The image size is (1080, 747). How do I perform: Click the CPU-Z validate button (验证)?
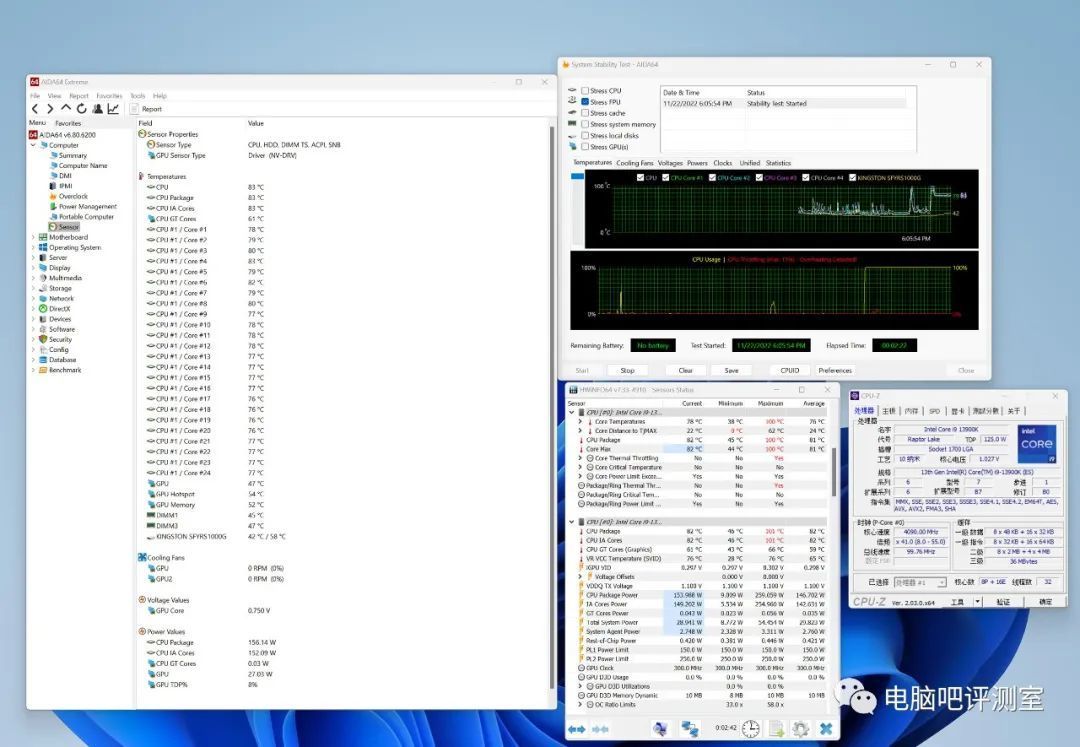(x=1004, y=602)
